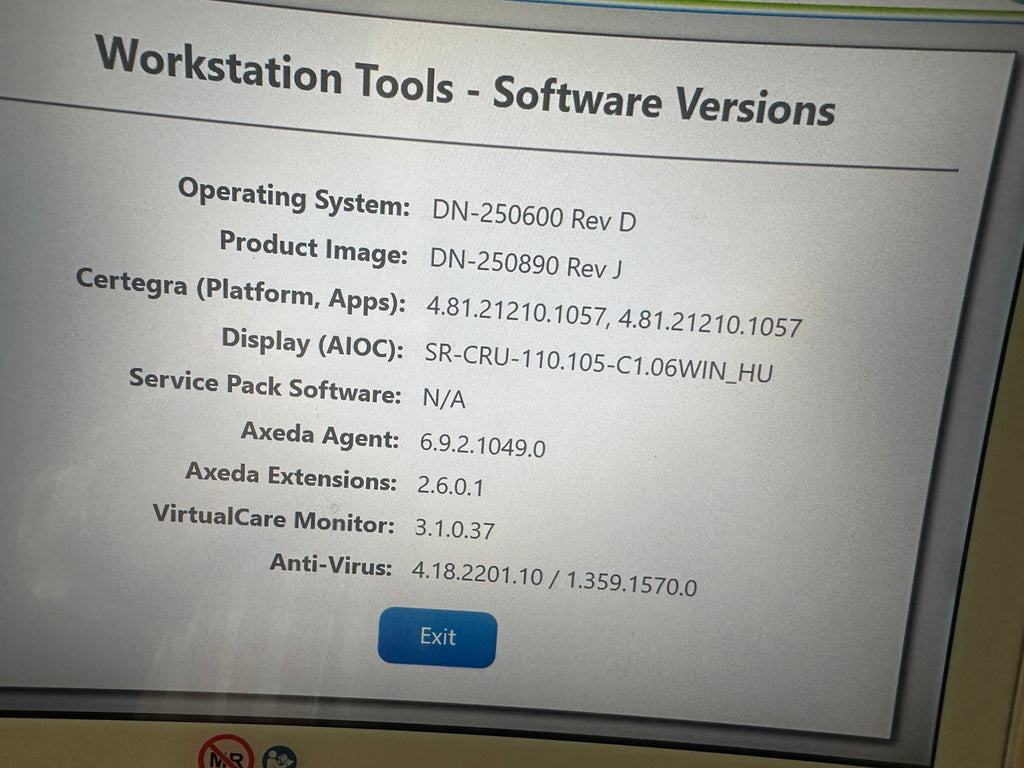Click the Axeda Agent label

[x=319, y=434]
